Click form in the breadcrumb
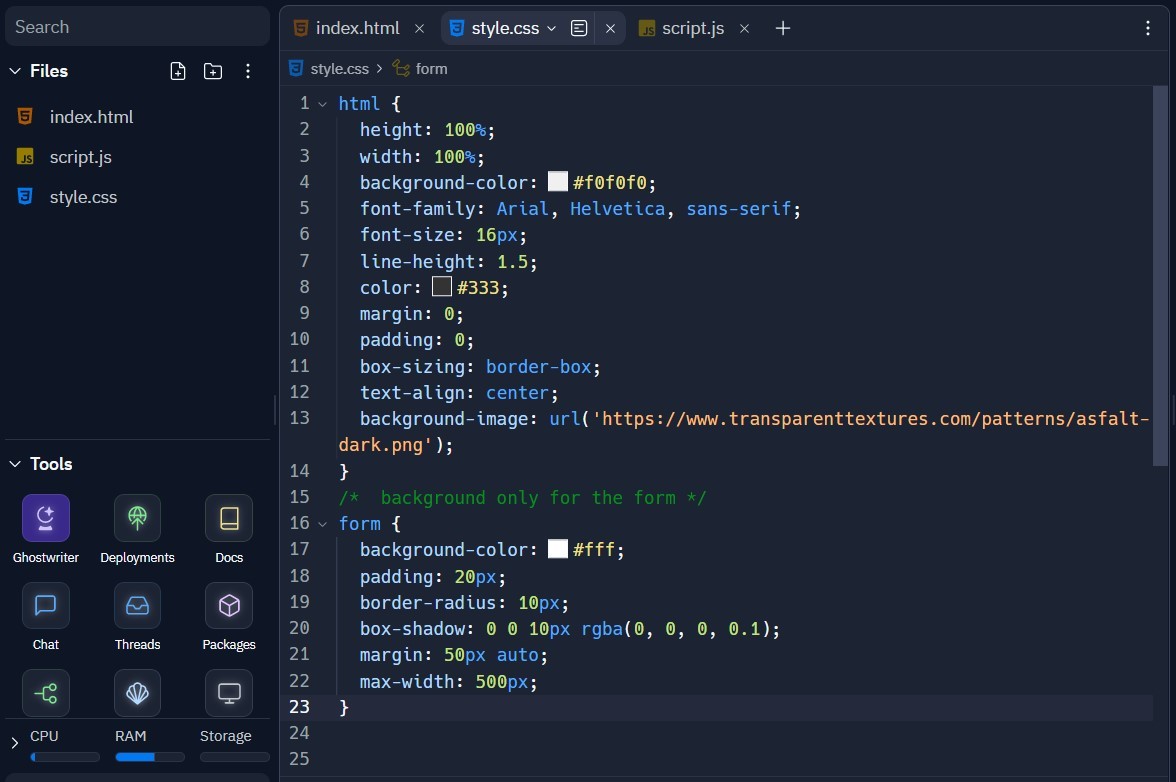 pos(431,69)
